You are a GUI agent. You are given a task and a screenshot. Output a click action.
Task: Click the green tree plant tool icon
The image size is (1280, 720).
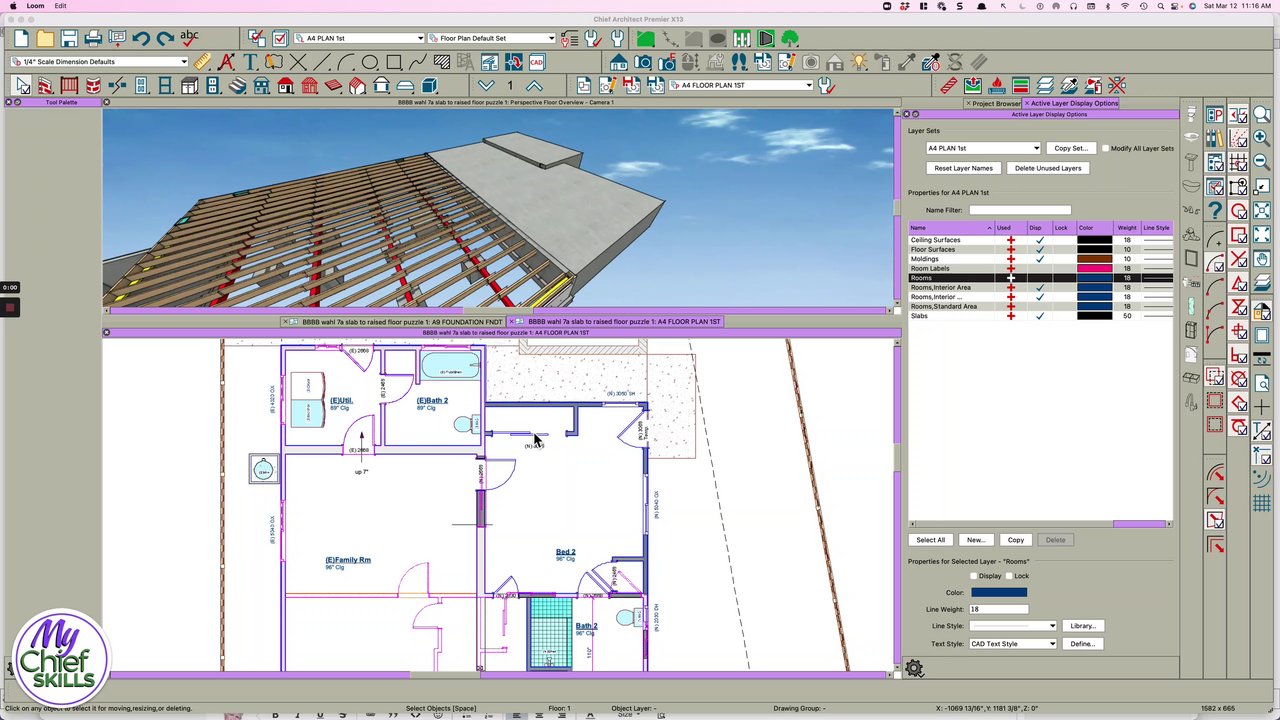pos(790,39)
